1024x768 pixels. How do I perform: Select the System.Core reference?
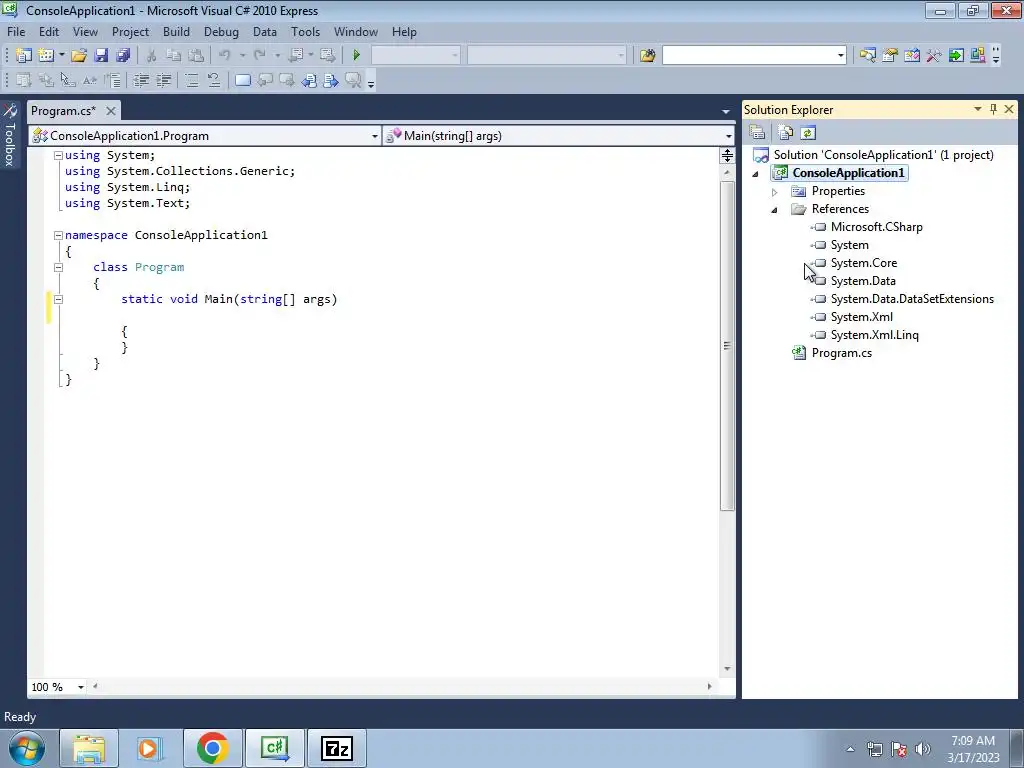click(863, 263)
